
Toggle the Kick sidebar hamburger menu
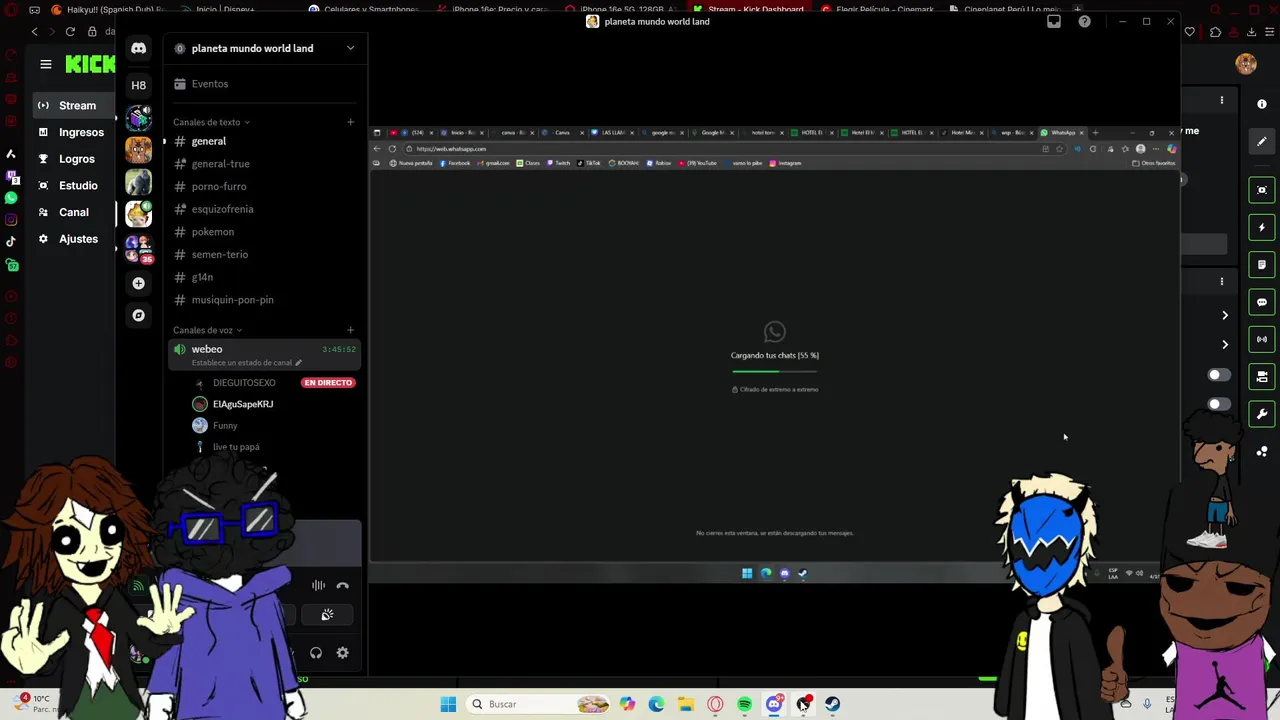(45, 64)
